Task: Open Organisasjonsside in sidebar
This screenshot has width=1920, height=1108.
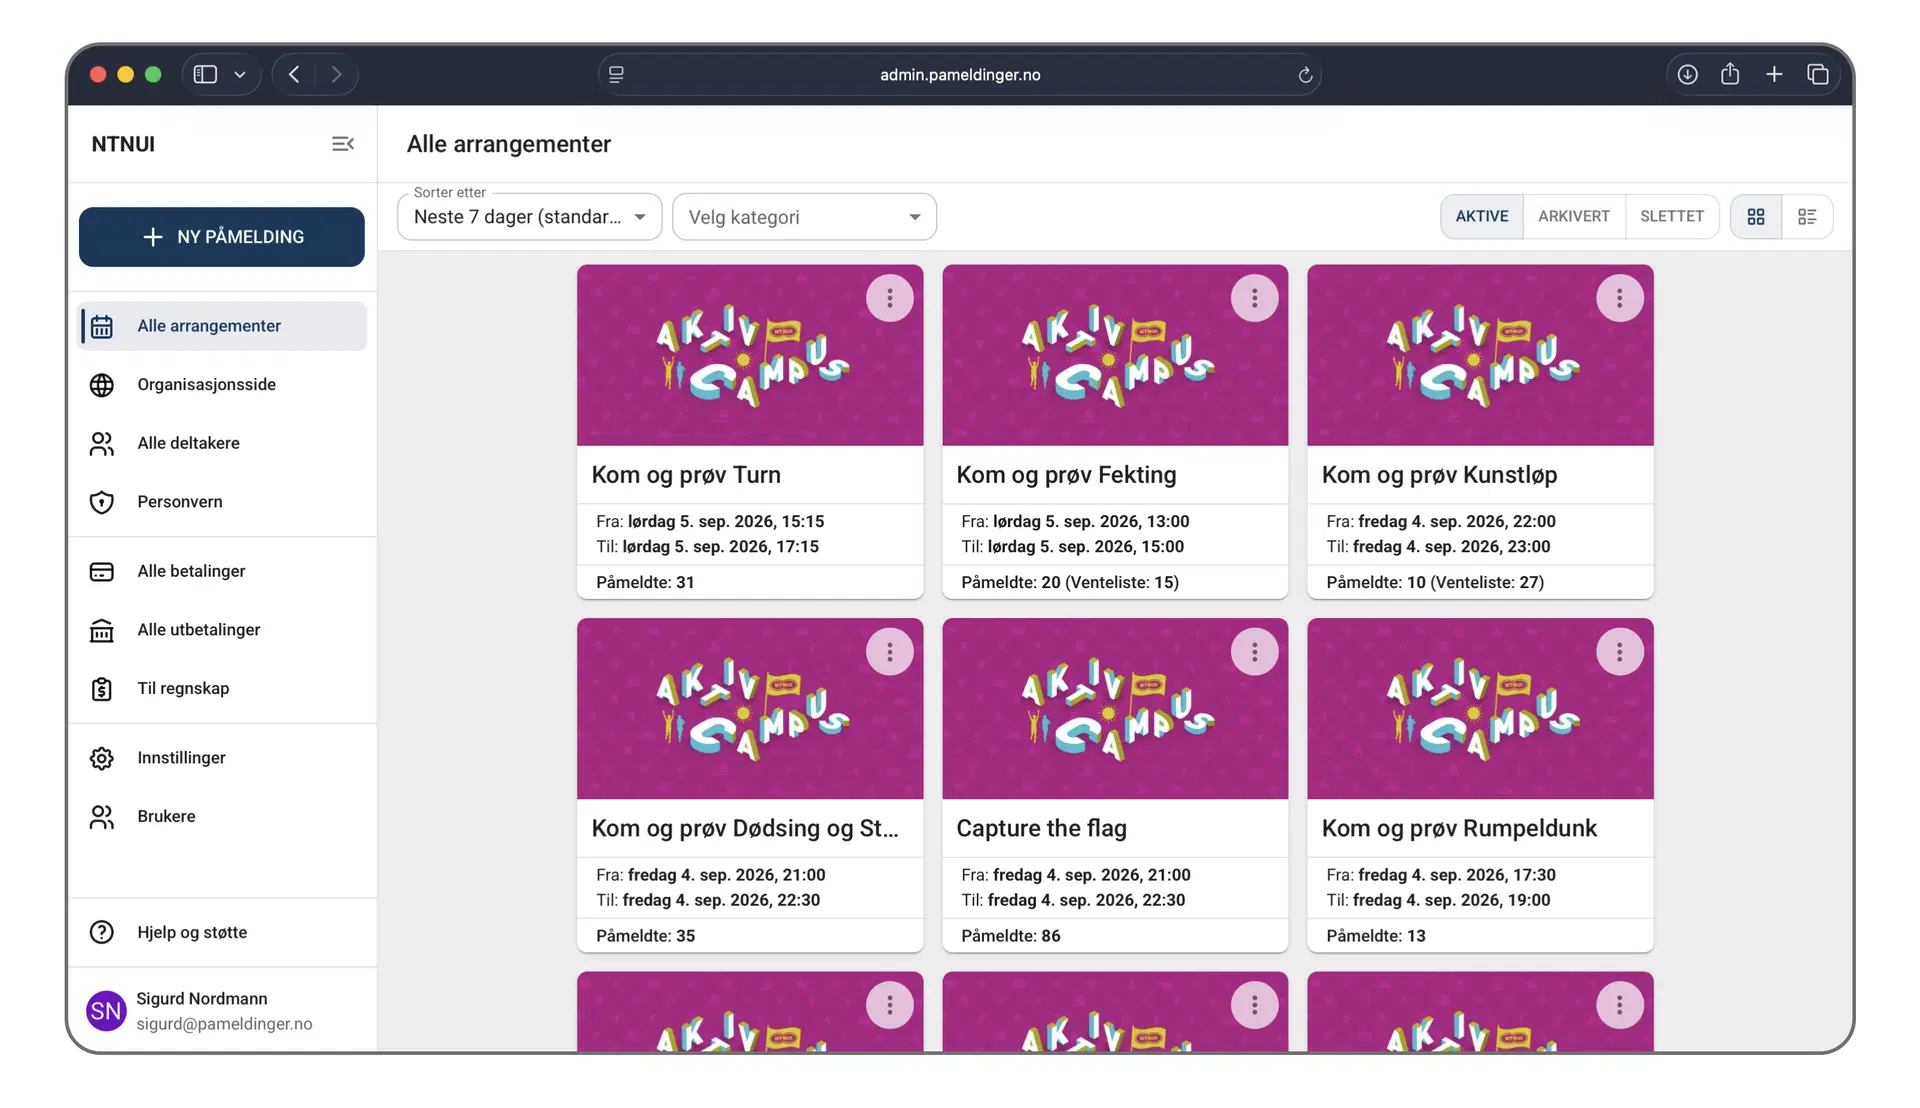Action: [222, 385]
